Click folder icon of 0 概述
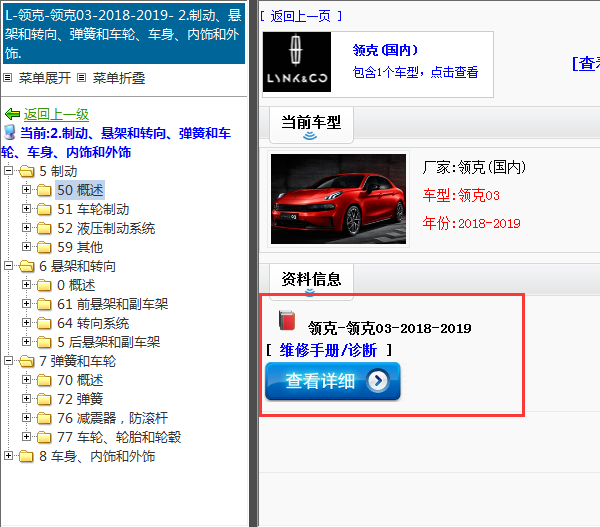This screenshot has height=527, width=600. click(44, 286)
